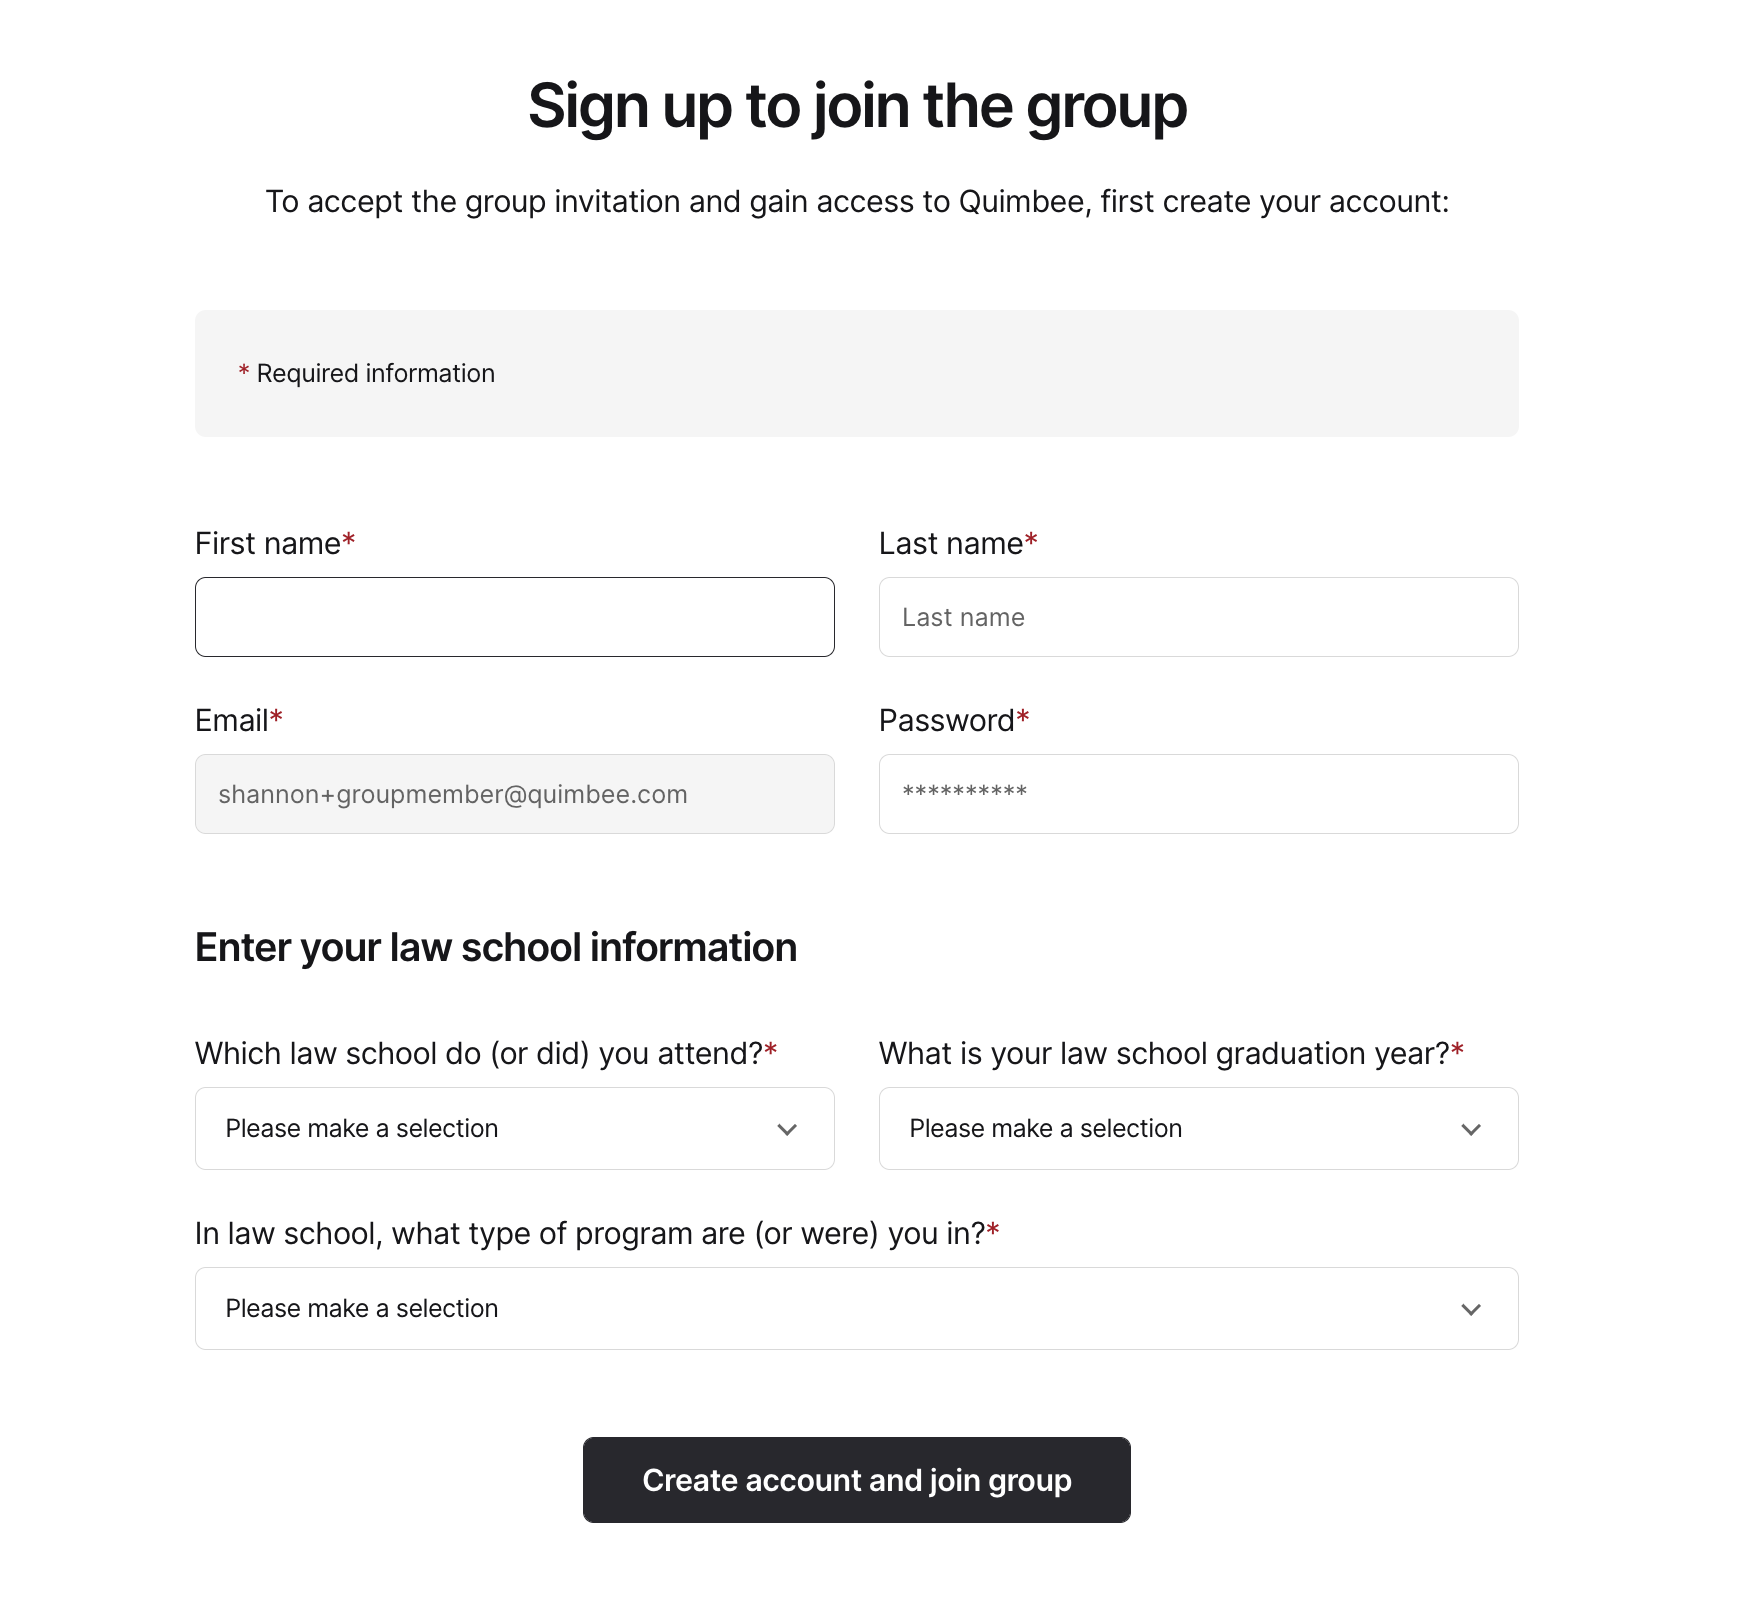Screen dimensions: 1754x1602
Task: Expand the program type dropdown
Action: point(855,1308)
